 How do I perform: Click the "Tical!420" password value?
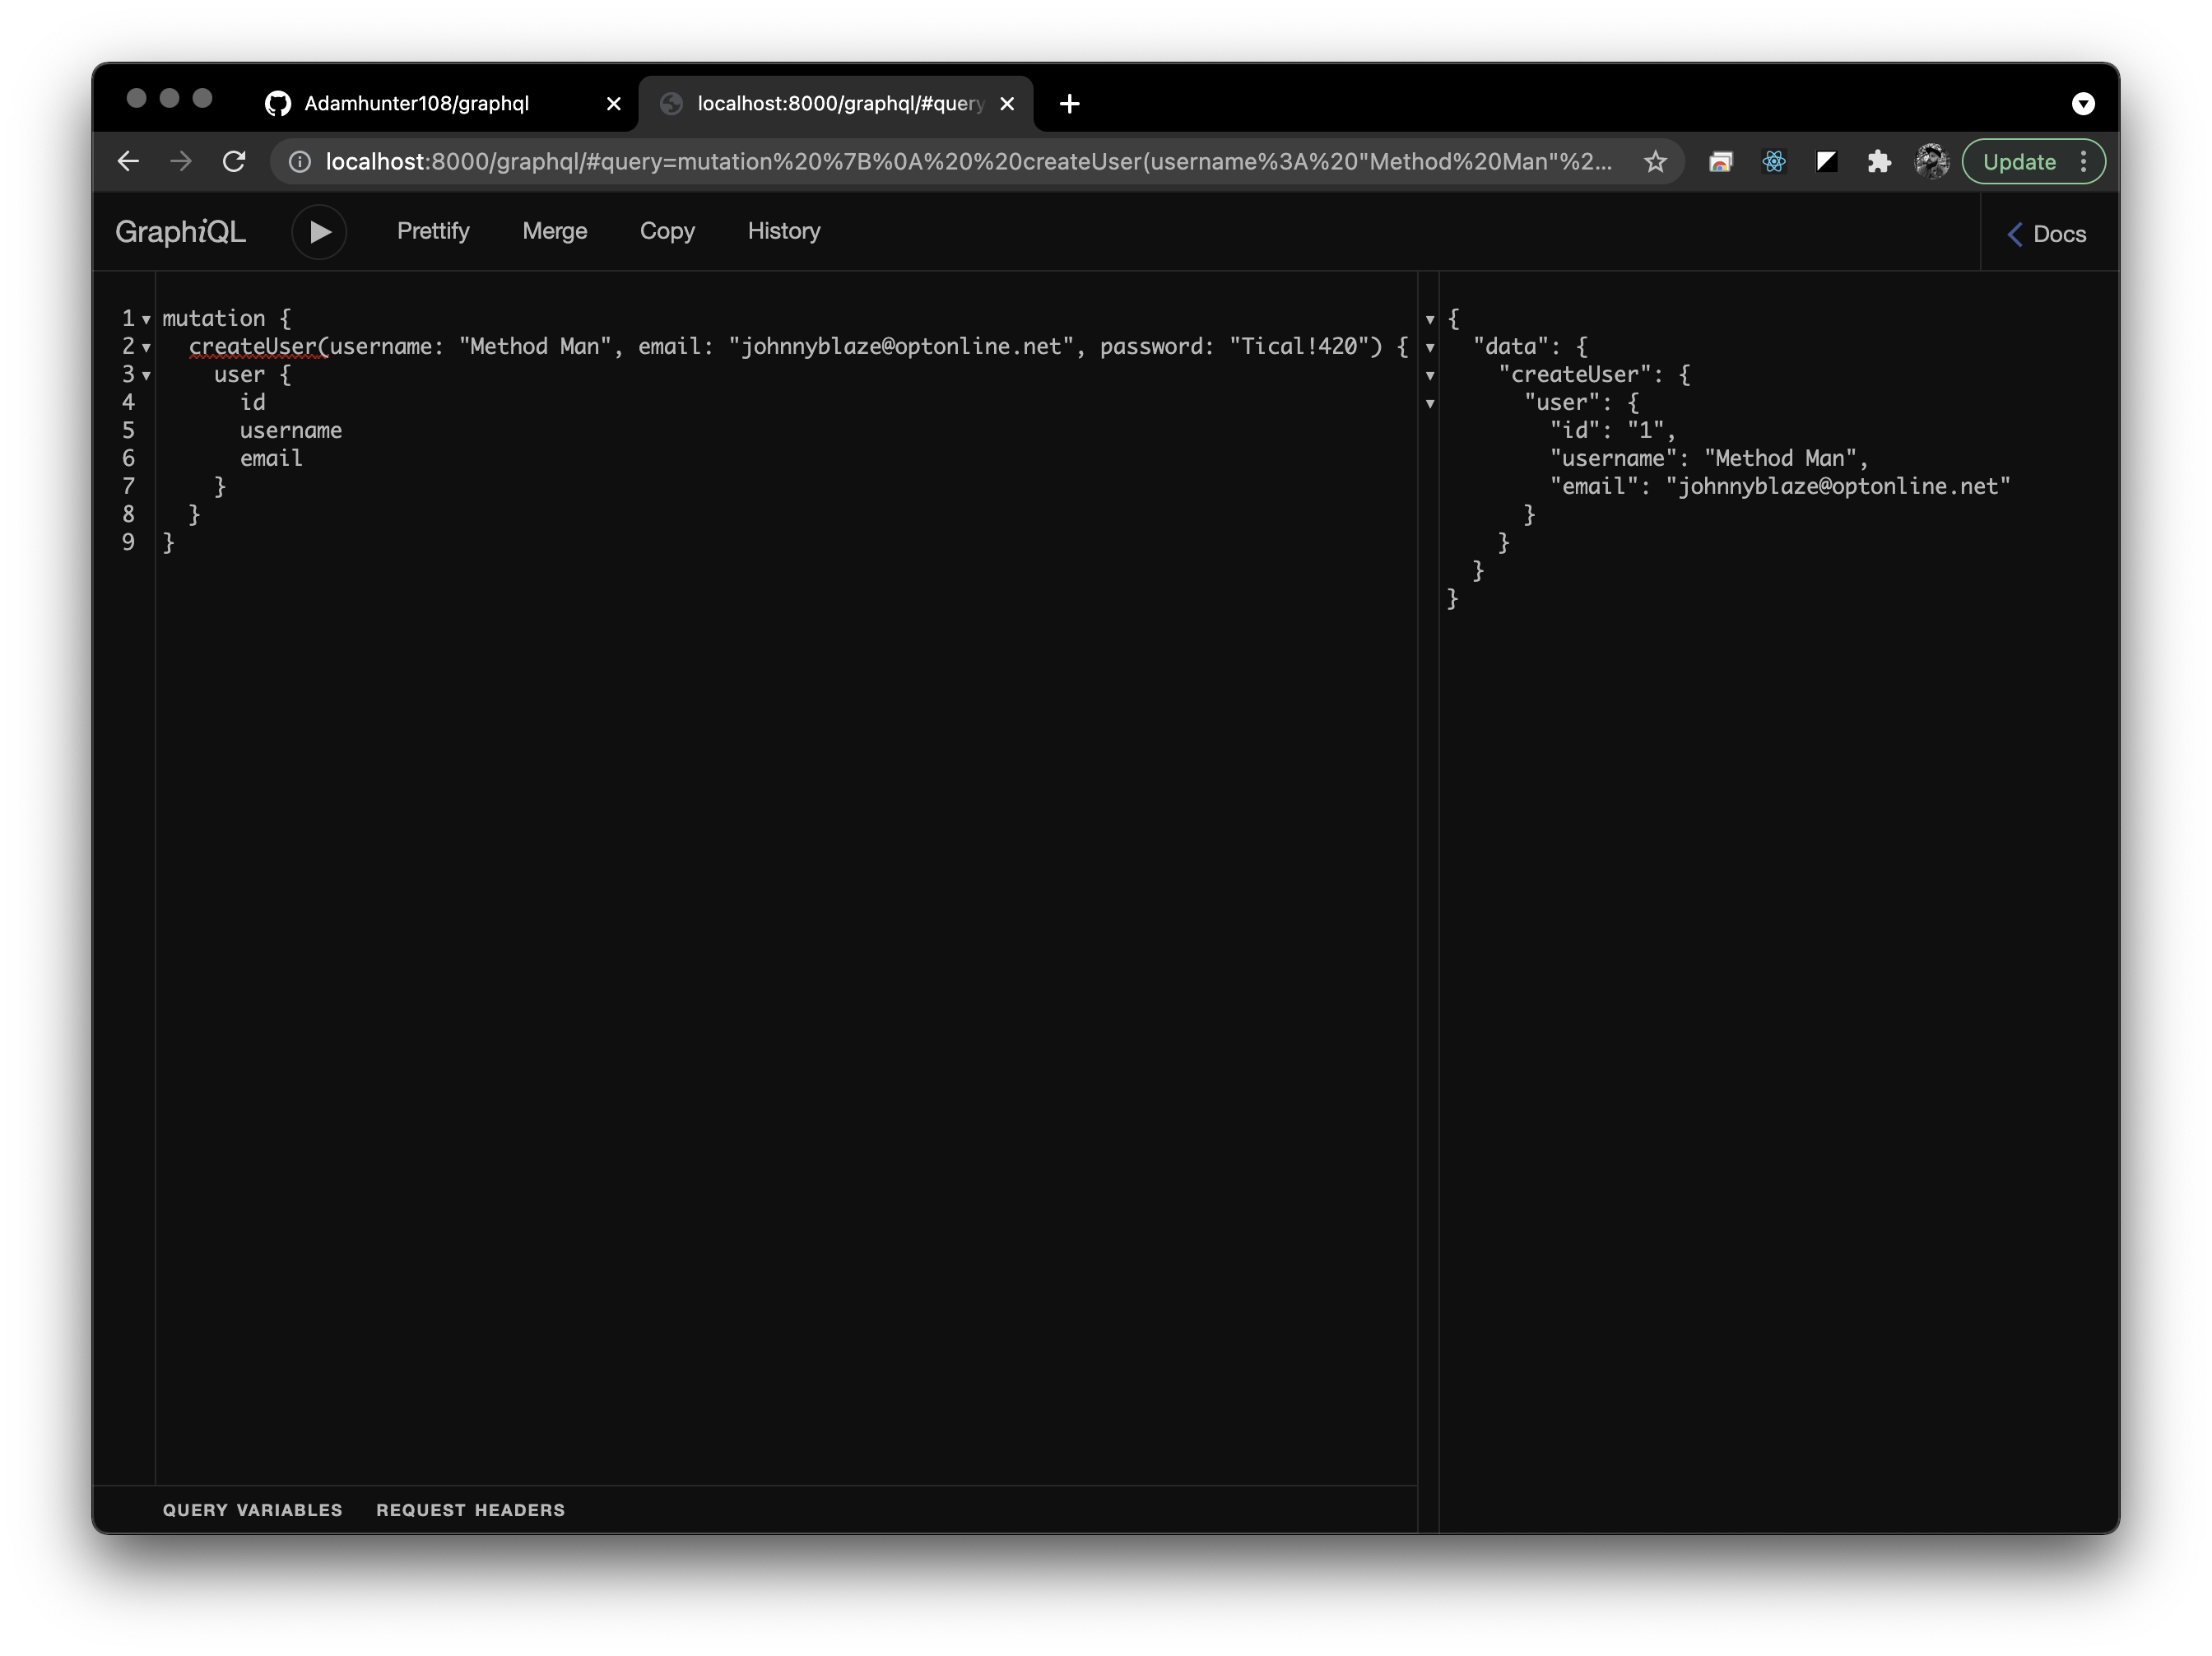pyautogui.click(x=1299, y=346)
